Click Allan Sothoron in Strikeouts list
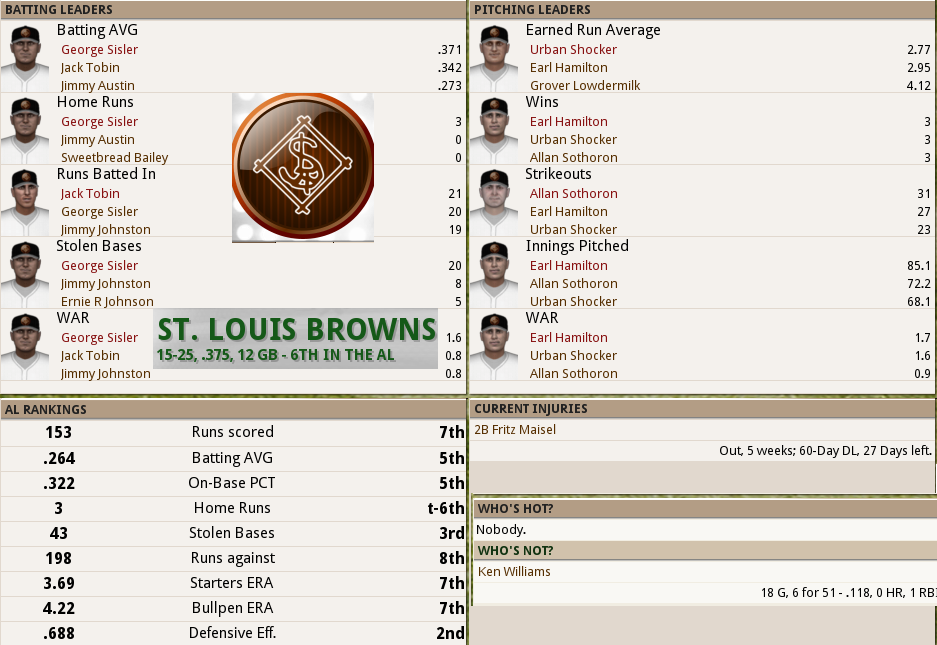The height and width of the screenshot is (645, 937). (573, 194)
